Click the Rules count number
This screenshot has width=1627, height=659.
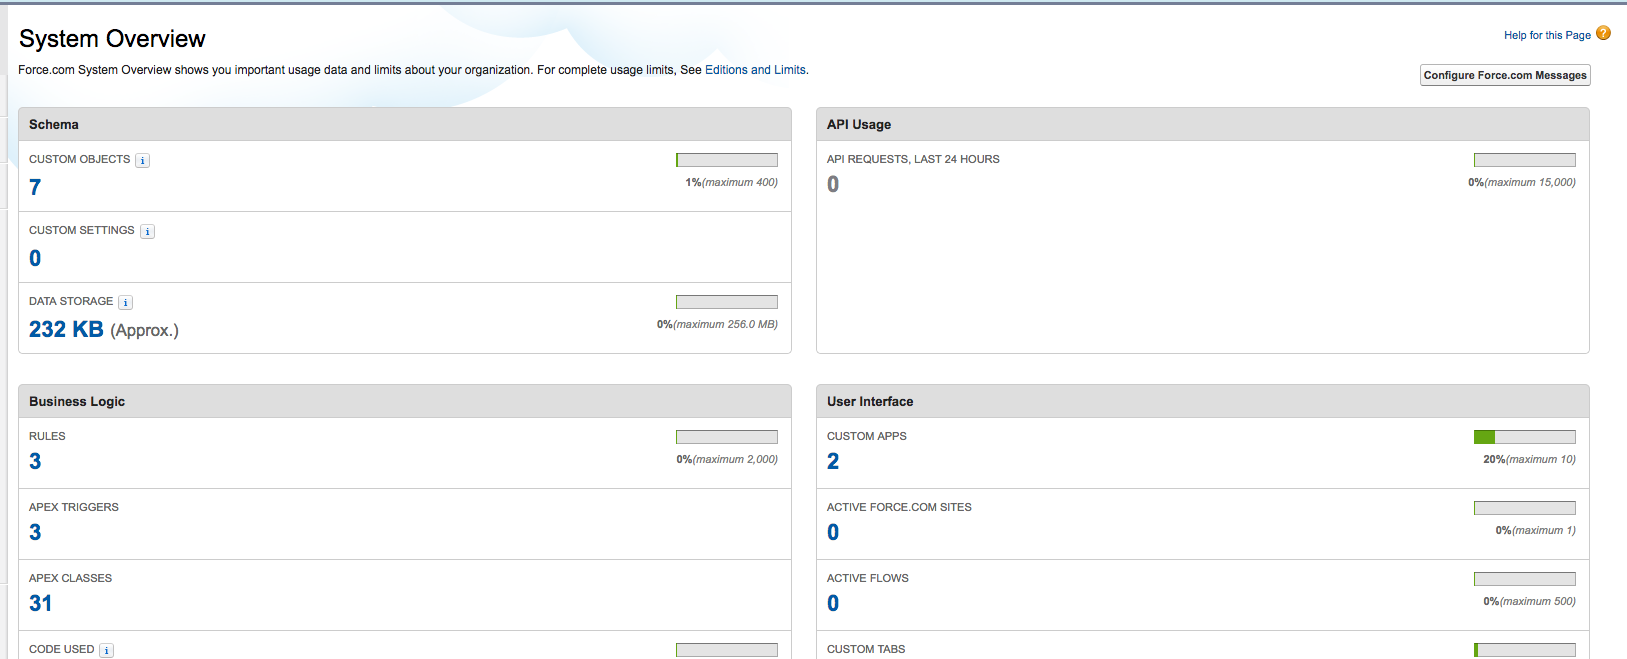tap(35, 461)
